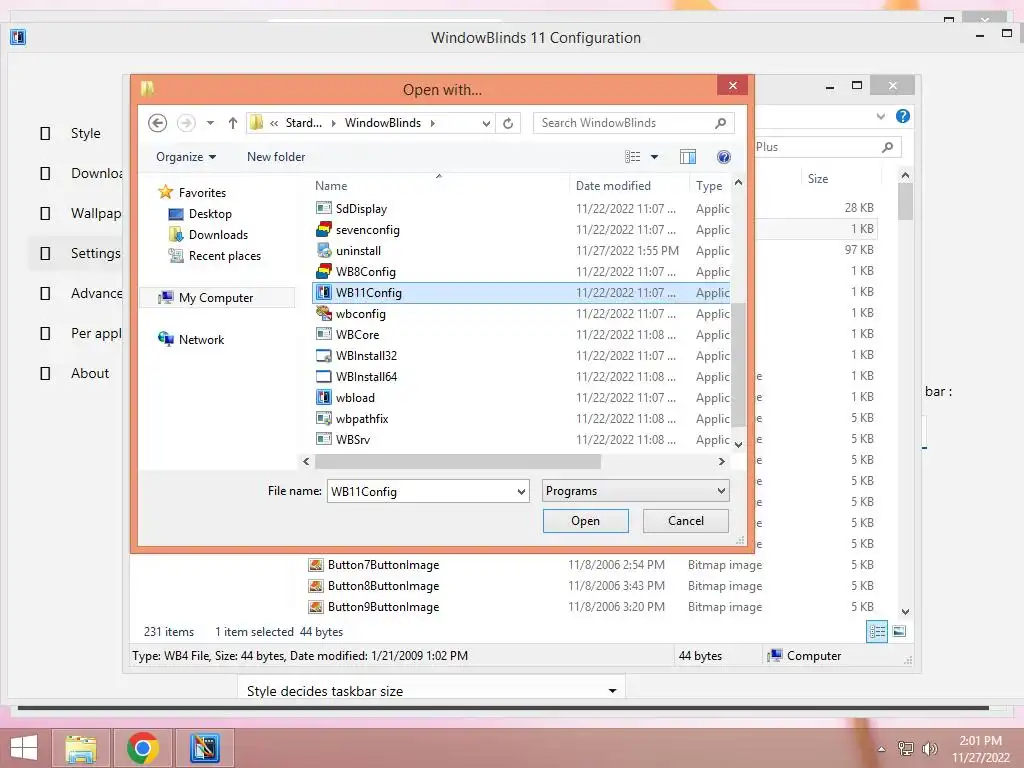Open the view options dropdown arrow
Screen dimensions: 1024x768
[654, 157]
